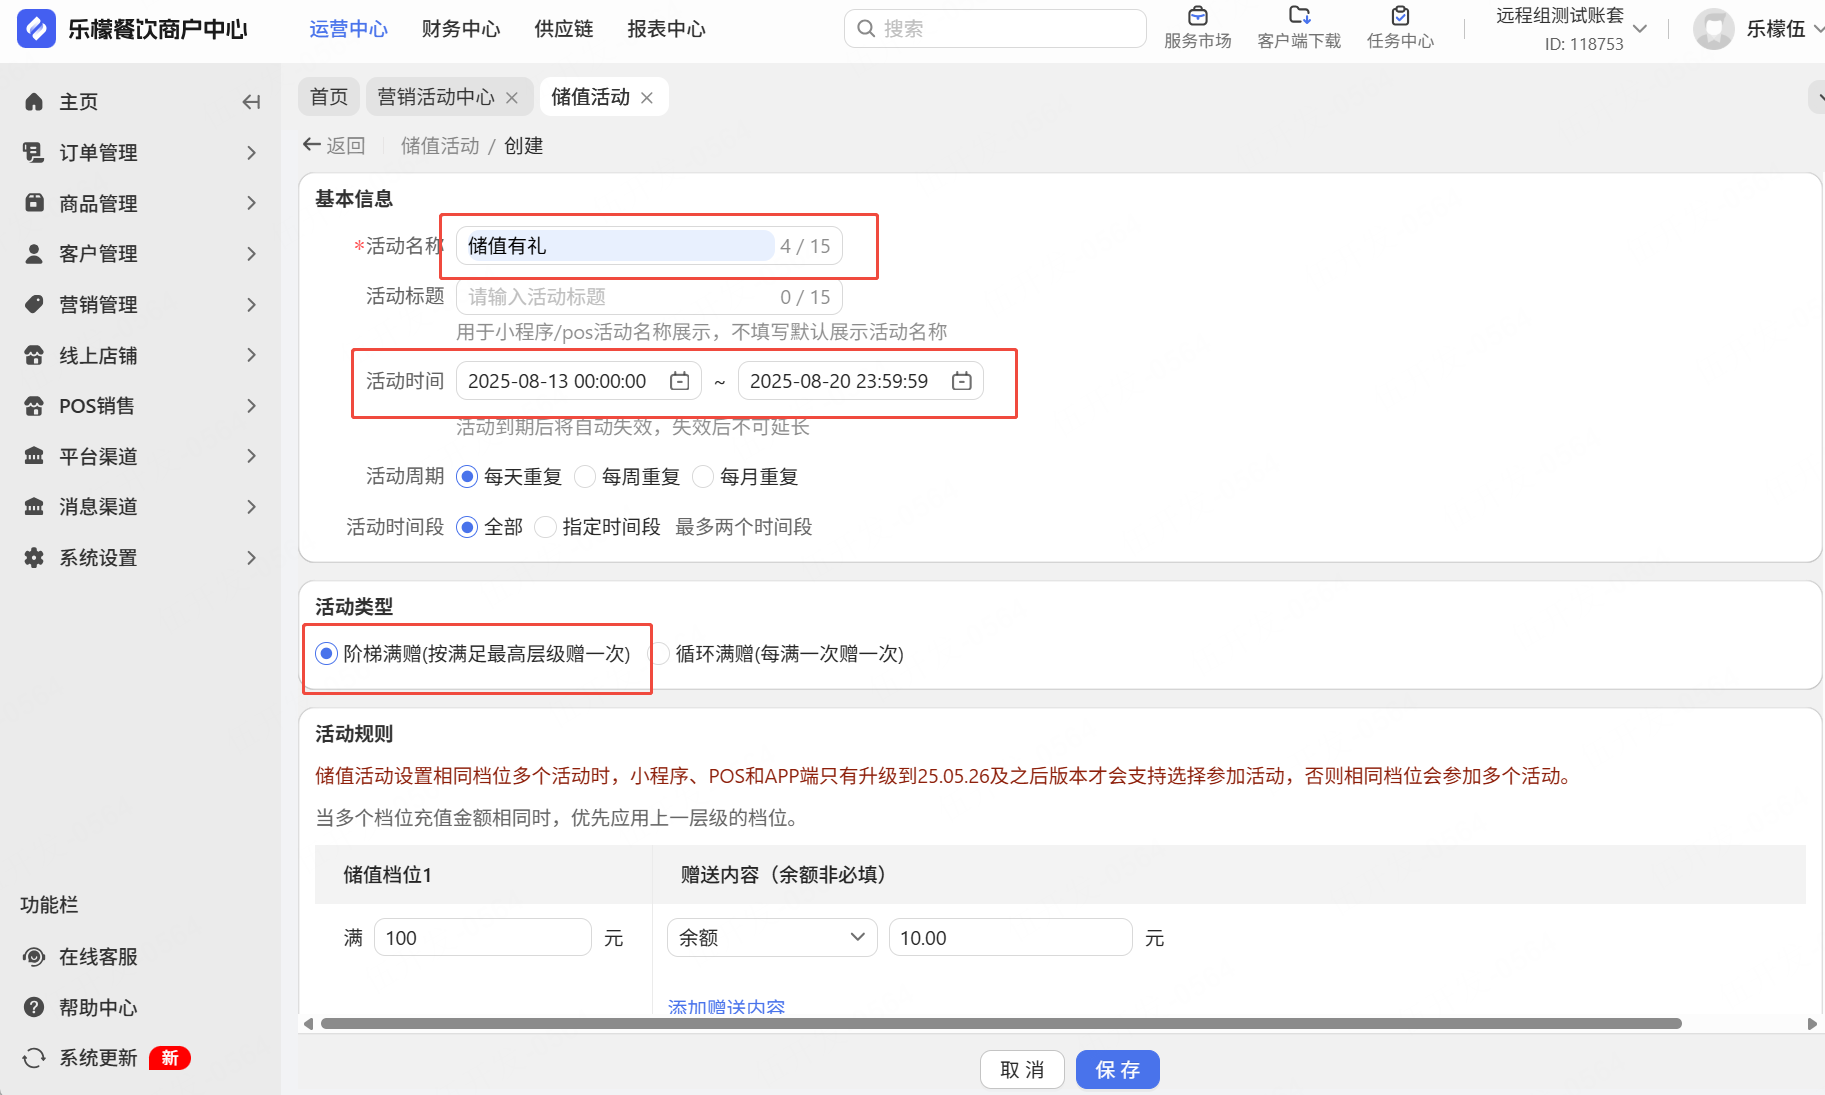The image size is (1825, 1095).
Task: Click the 平台渠道 sidebar icon
Action: [34, 456]
